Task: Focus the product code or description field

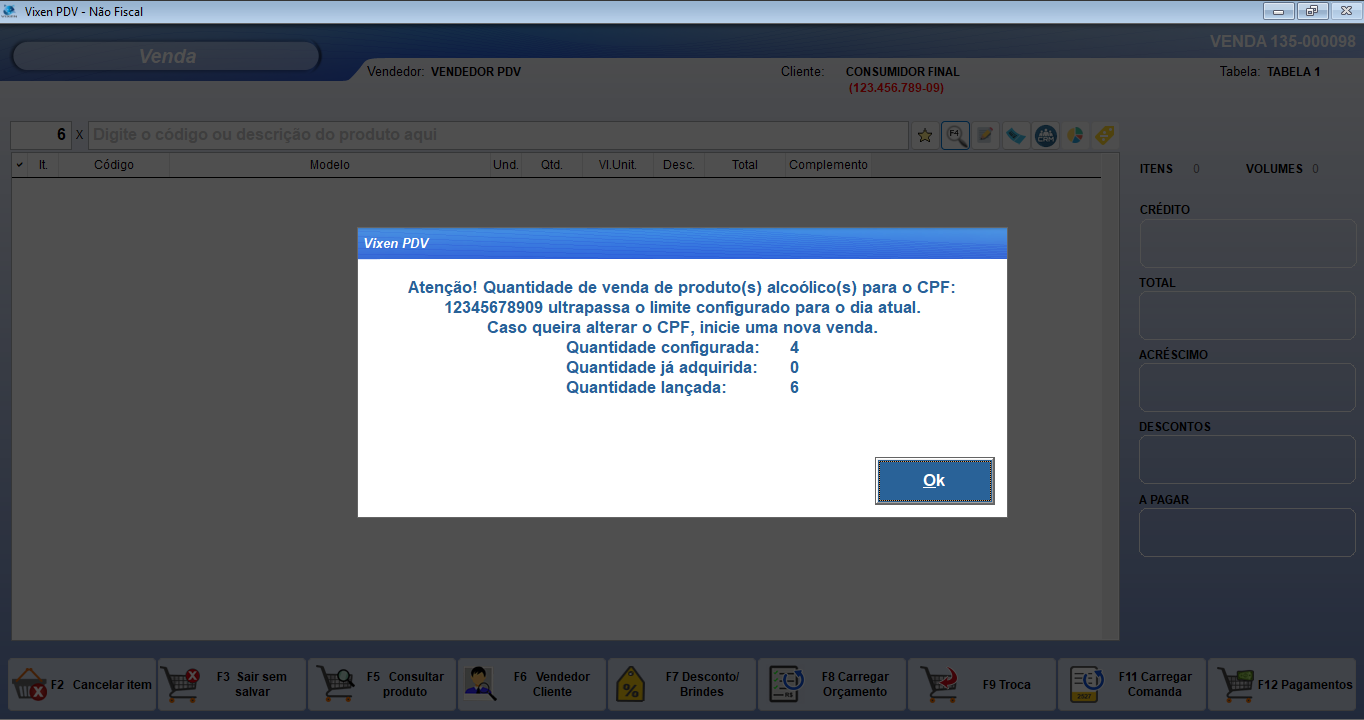Action: 498,135
